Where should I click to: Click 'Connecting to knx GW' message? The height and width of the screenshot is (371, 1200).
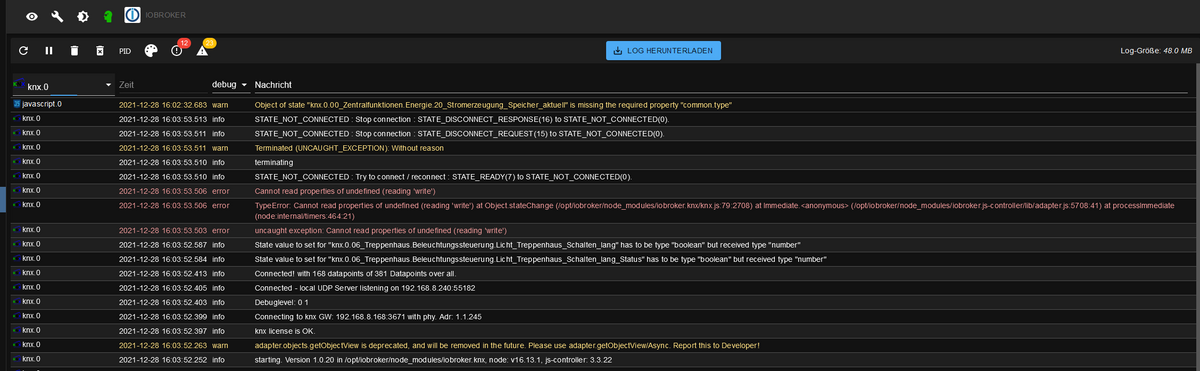click(368, 317)
